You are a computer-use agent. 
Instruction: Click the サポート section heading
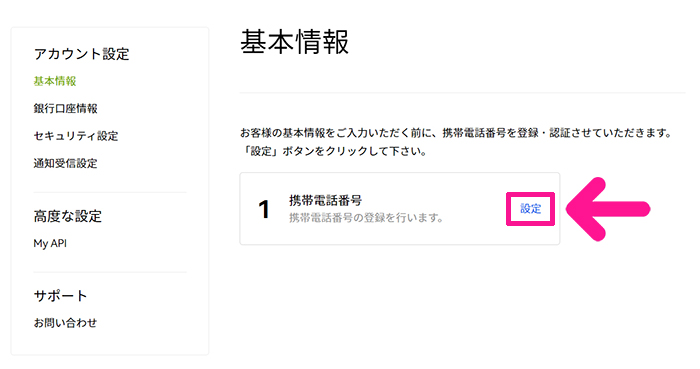point(60,295)
